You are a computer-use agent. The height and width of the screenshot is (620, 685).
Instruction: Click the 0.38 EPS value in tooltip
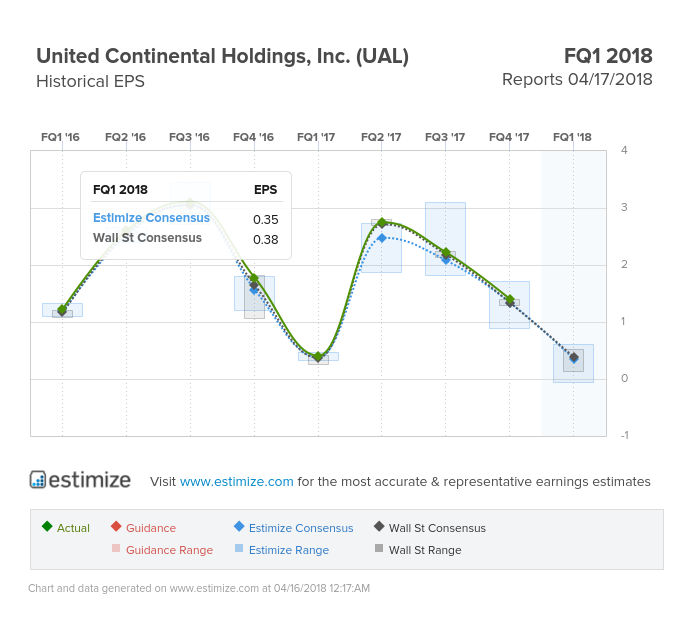coord(266,239)
